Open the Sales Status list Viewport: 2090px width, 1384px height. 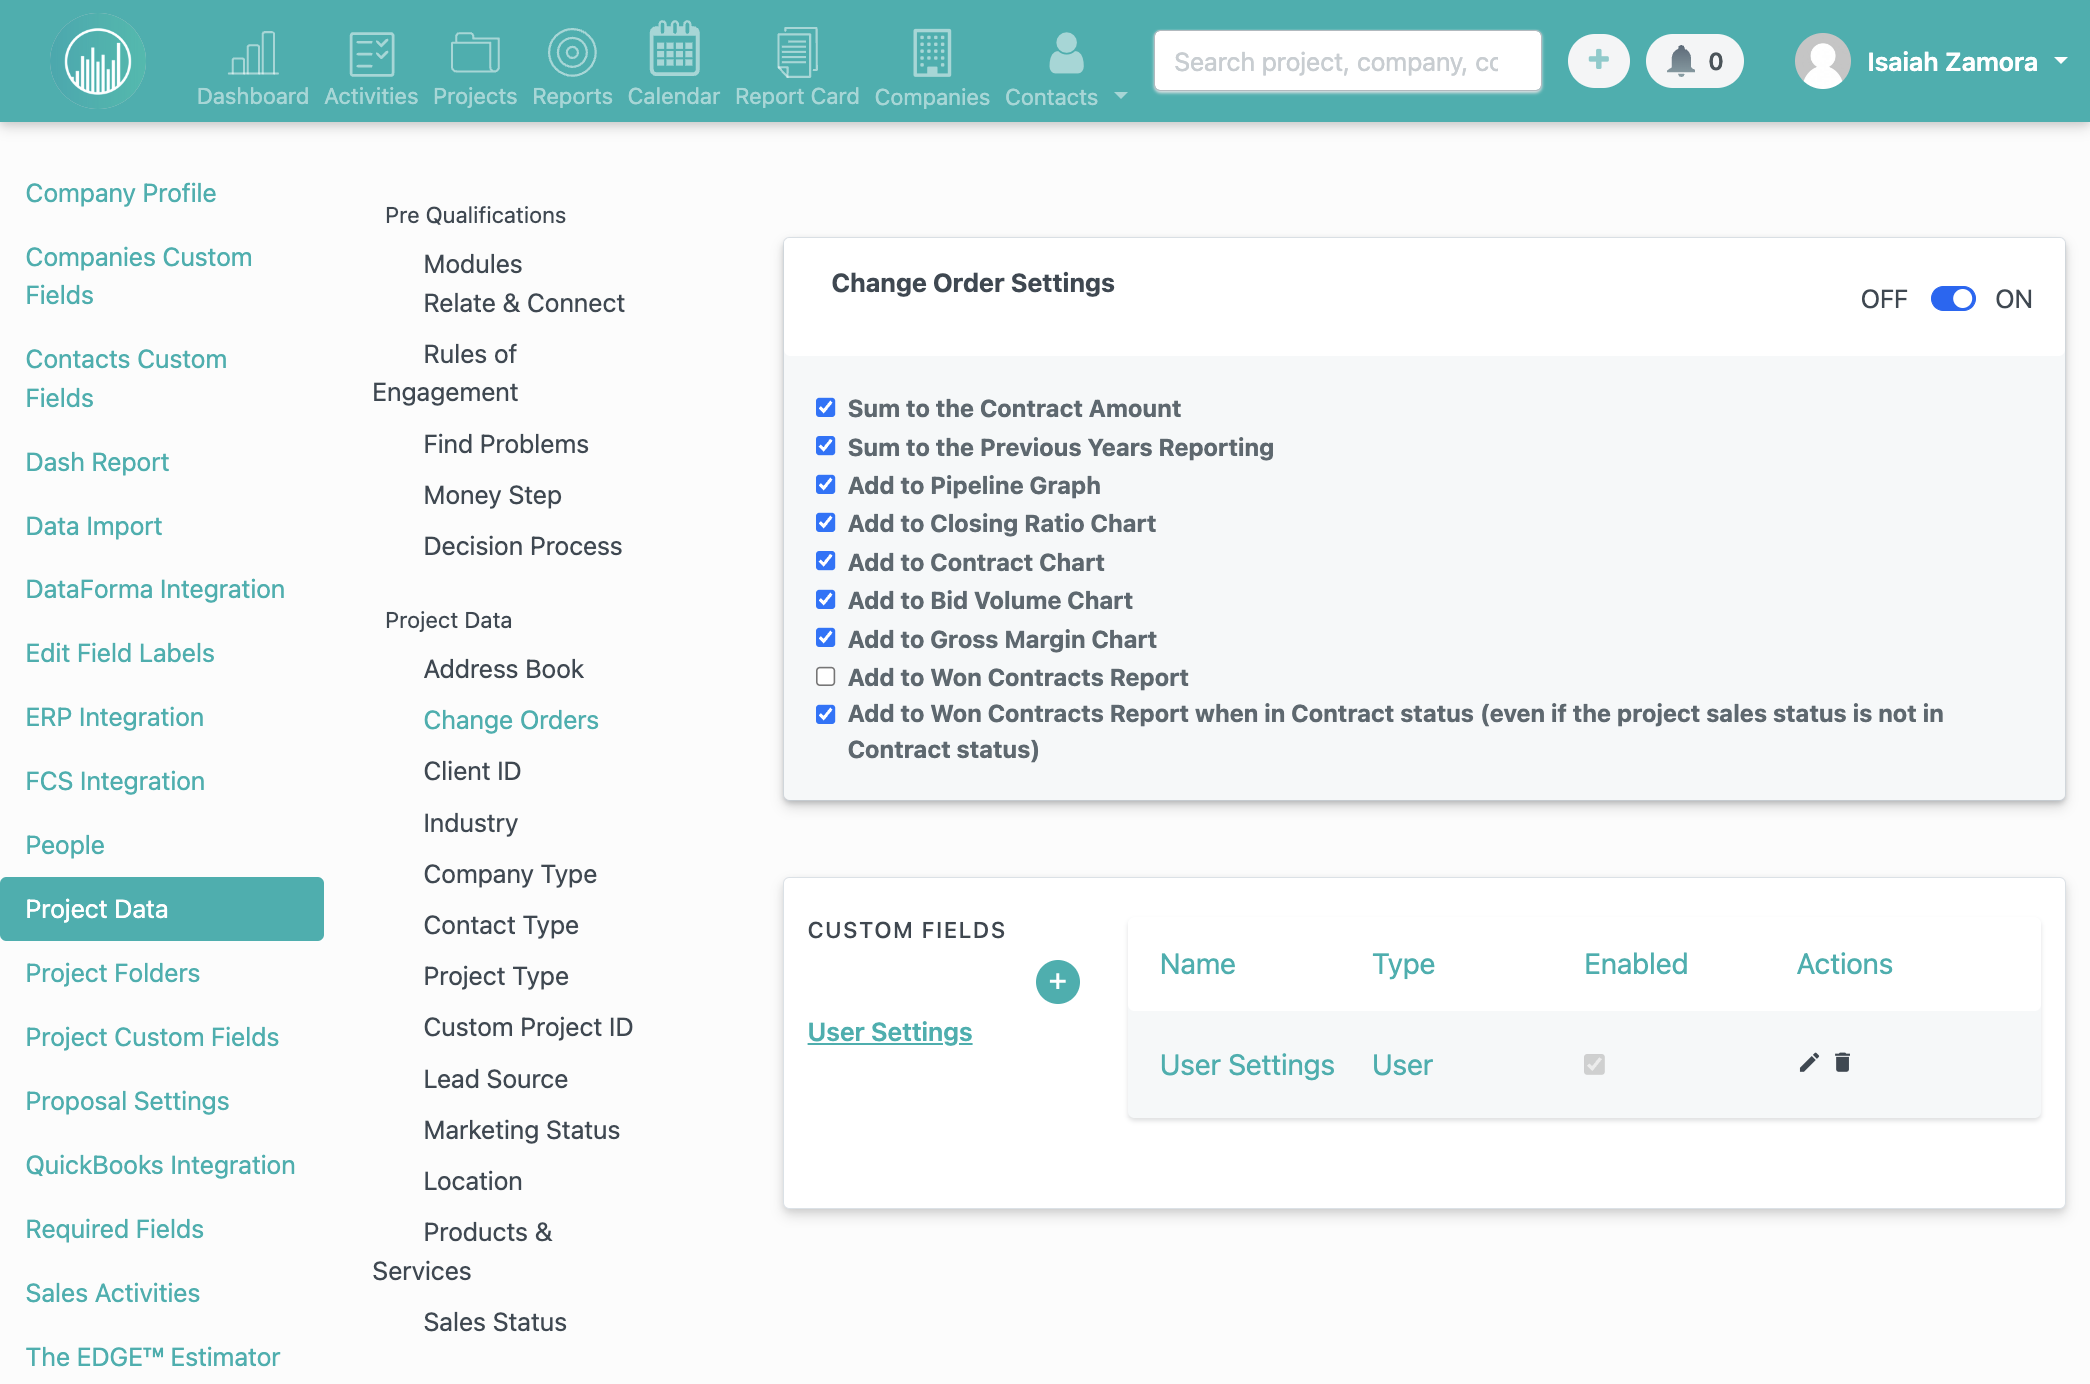[x=495, y=1322]
